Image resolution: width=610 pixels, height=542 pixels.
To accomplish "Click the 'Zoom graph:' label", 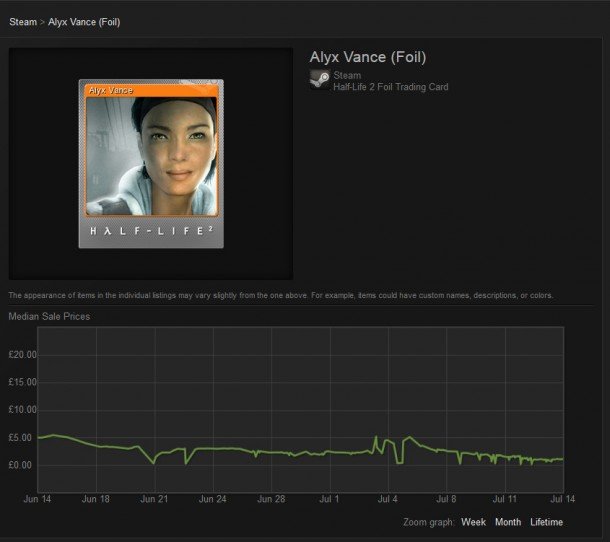I will (x=428, y=522).
